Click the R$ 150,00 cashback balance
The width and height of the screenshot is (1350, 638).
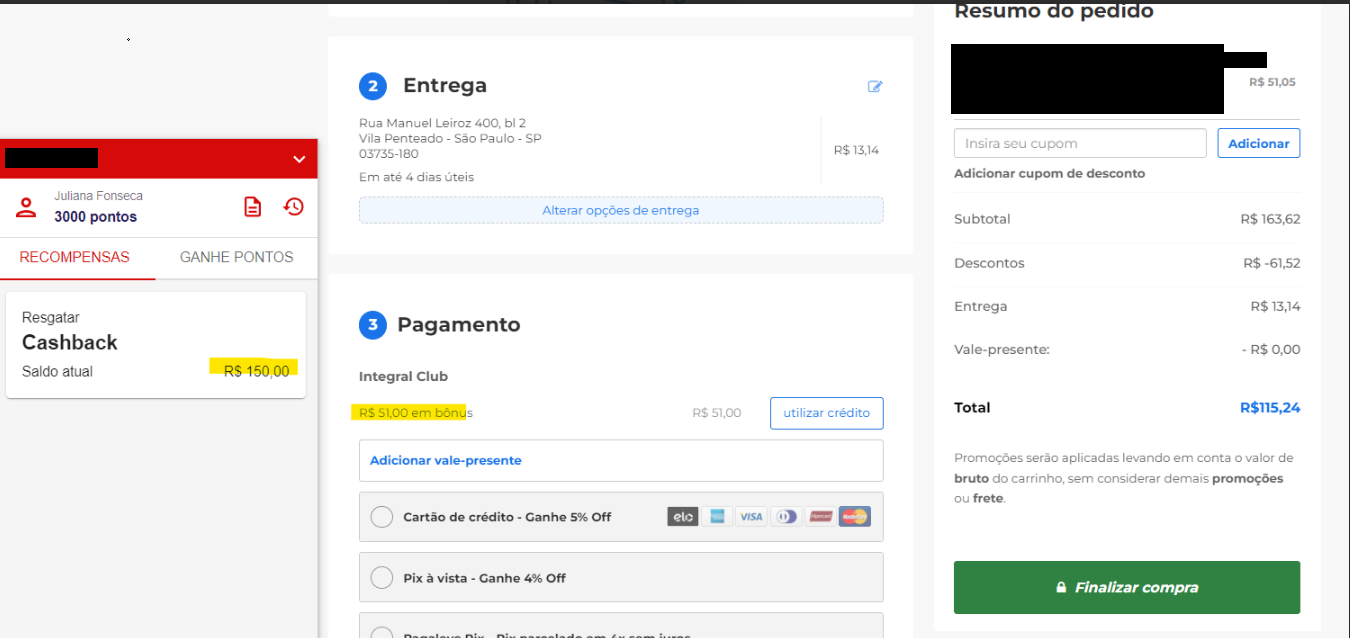257,371
